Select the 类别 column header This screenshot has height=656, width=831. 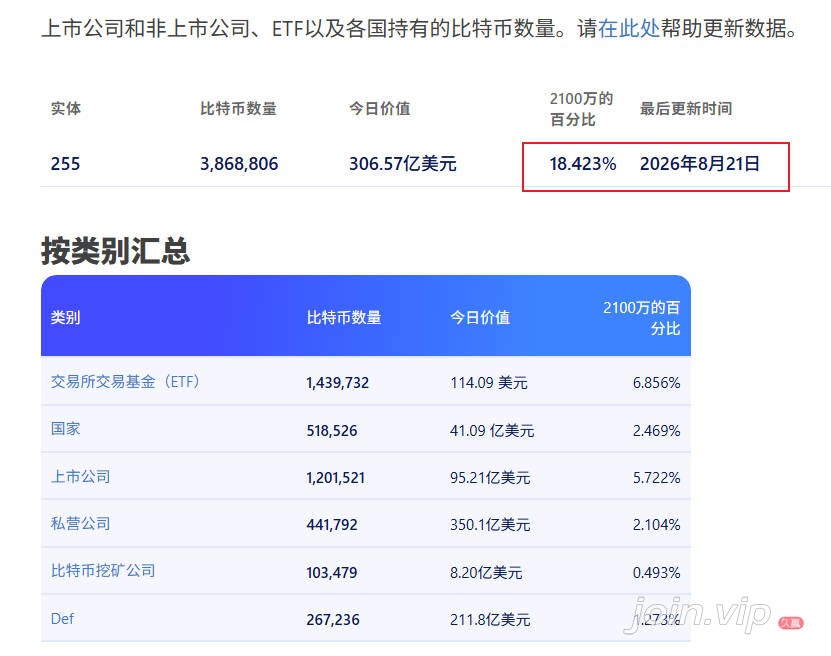[x=66, y=317]
